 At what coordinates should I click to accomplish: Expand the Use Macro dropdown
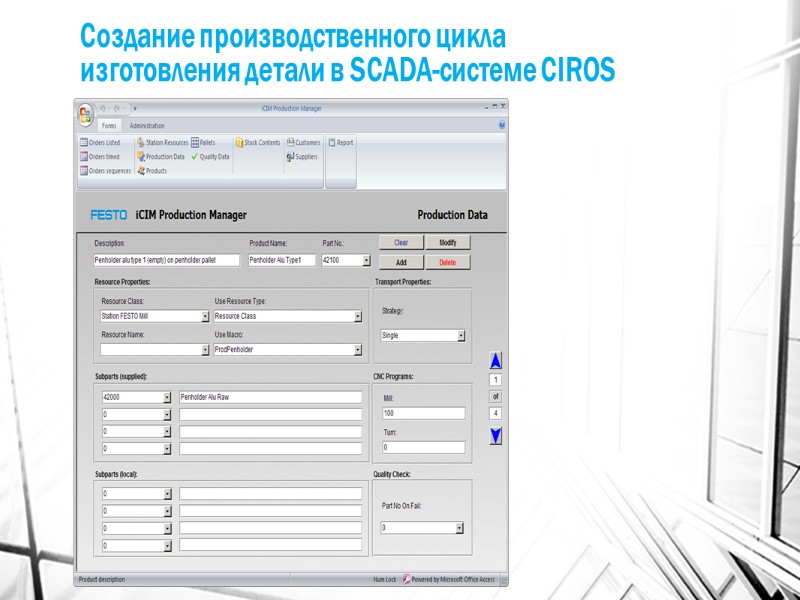click(358, 350)
